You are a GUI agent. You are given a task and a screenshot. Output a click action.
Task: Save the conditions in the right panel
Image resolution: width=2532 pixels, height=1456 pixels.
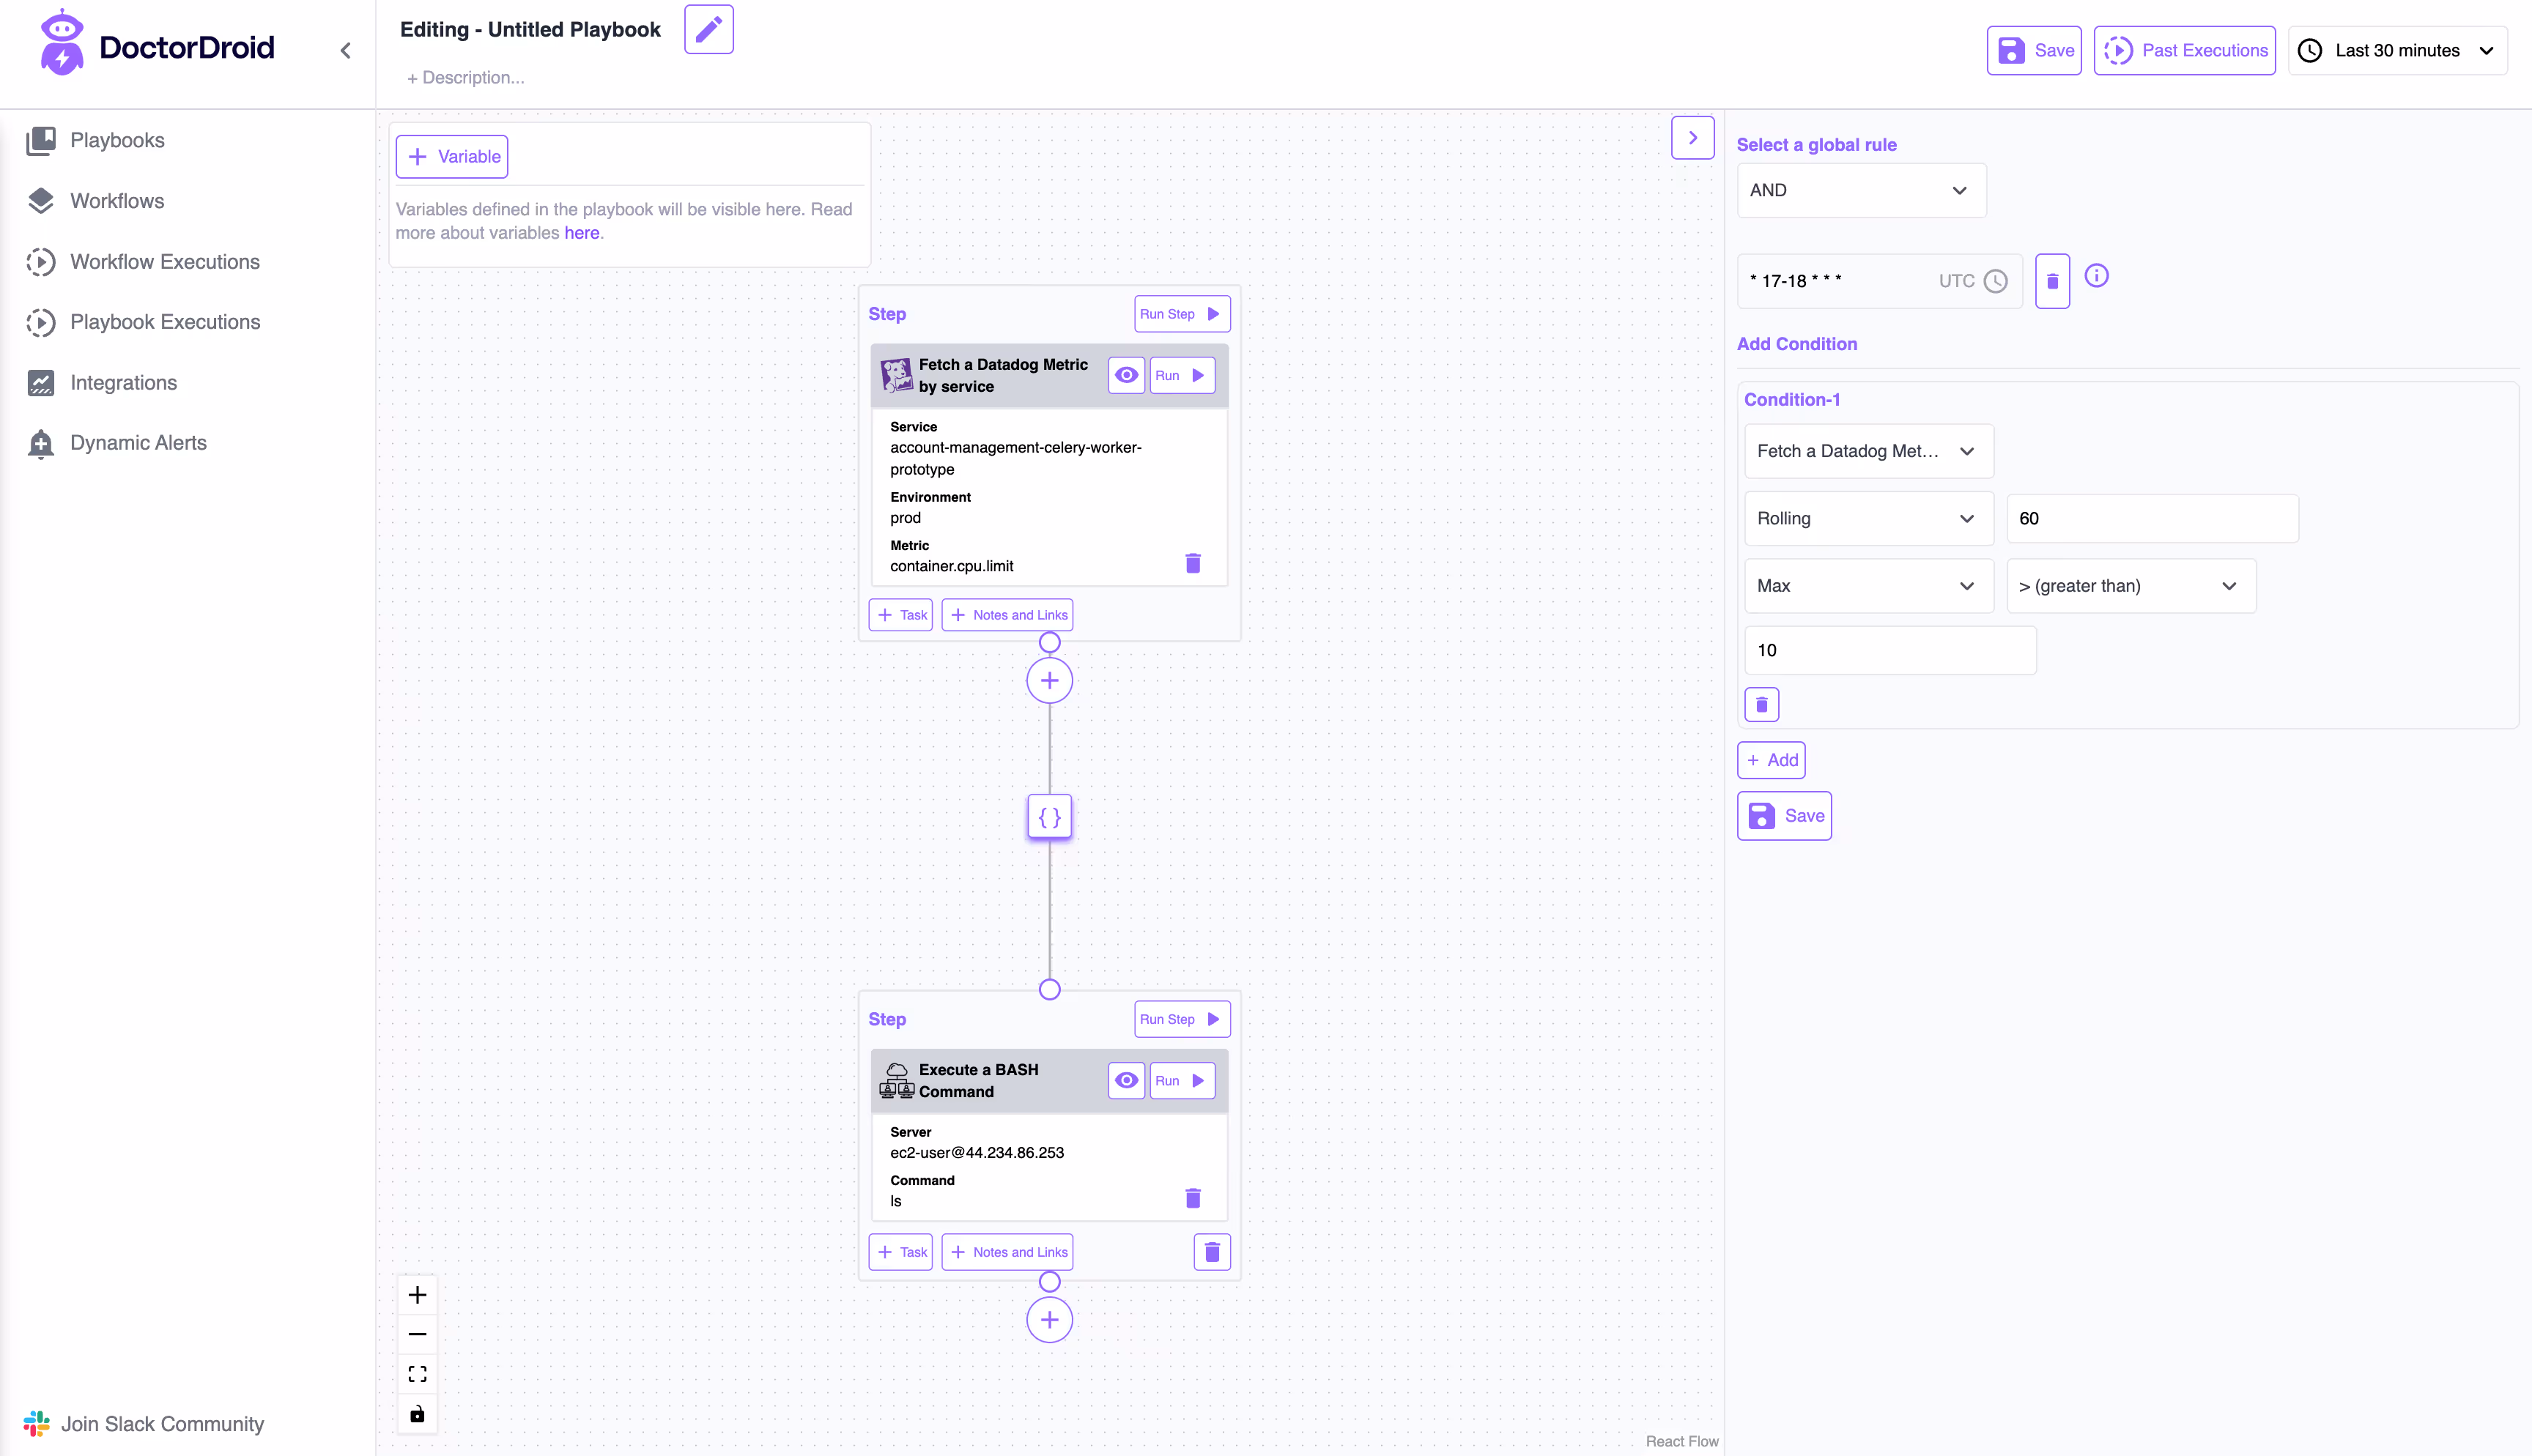[x=1784, y=816]
